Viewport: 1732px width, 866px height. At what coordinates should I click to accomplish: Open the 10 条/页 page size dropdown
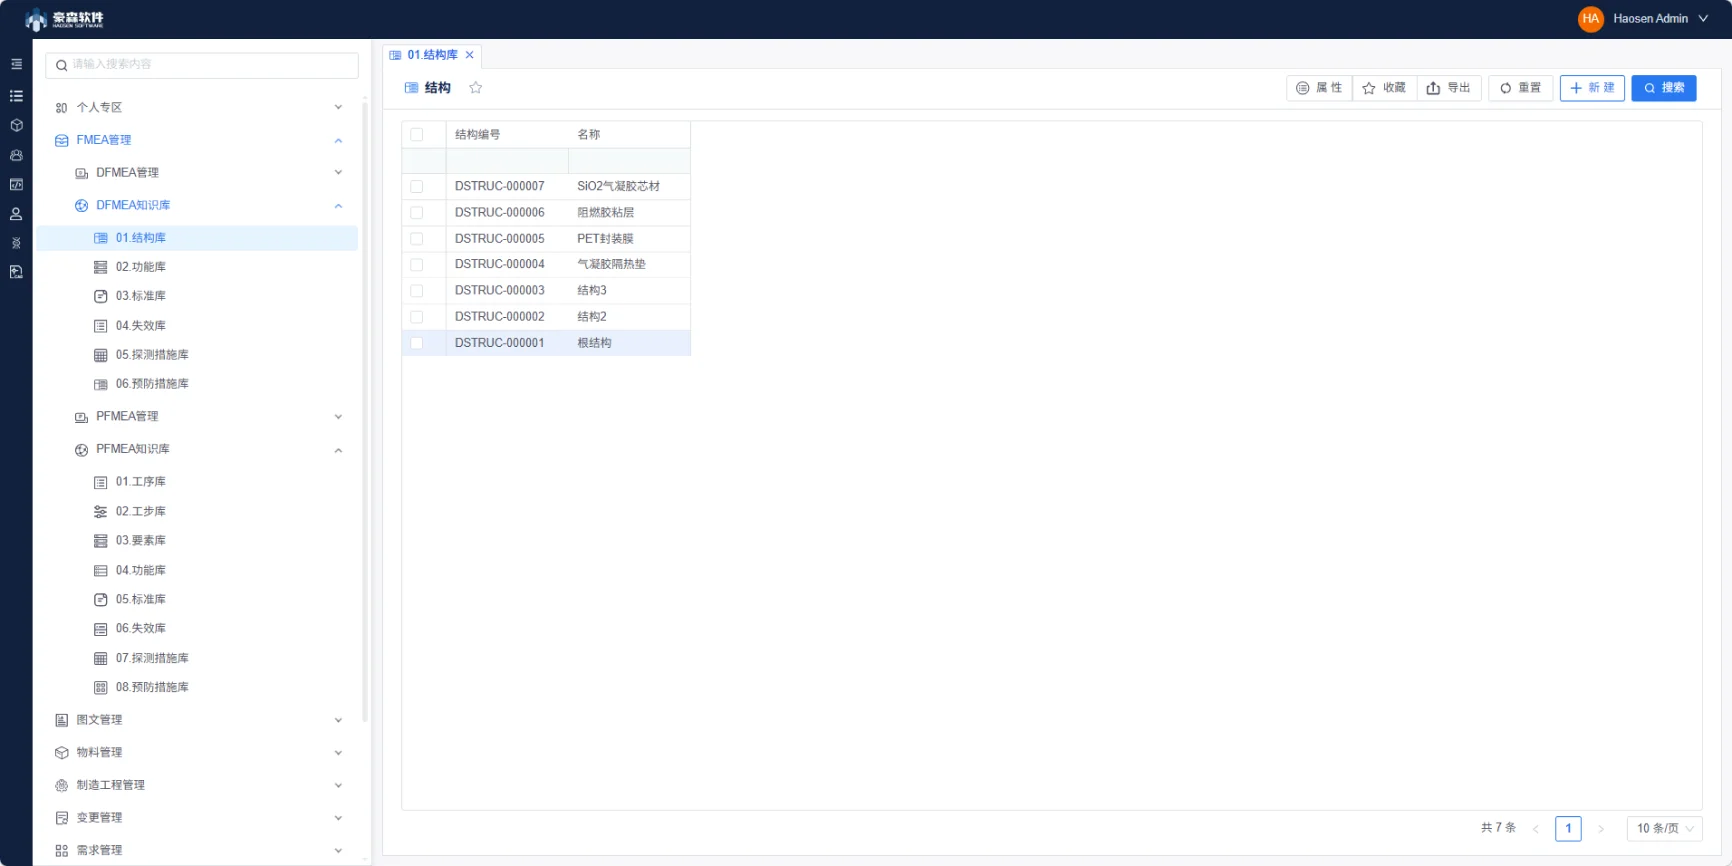coord(1665,829)
